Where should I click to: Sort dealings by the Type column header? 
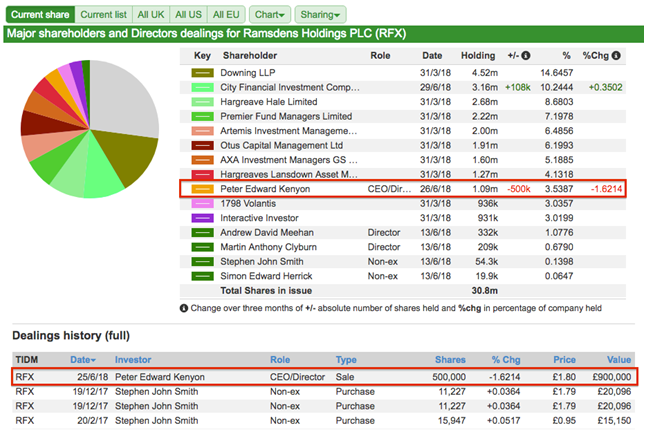click(346, 360)
